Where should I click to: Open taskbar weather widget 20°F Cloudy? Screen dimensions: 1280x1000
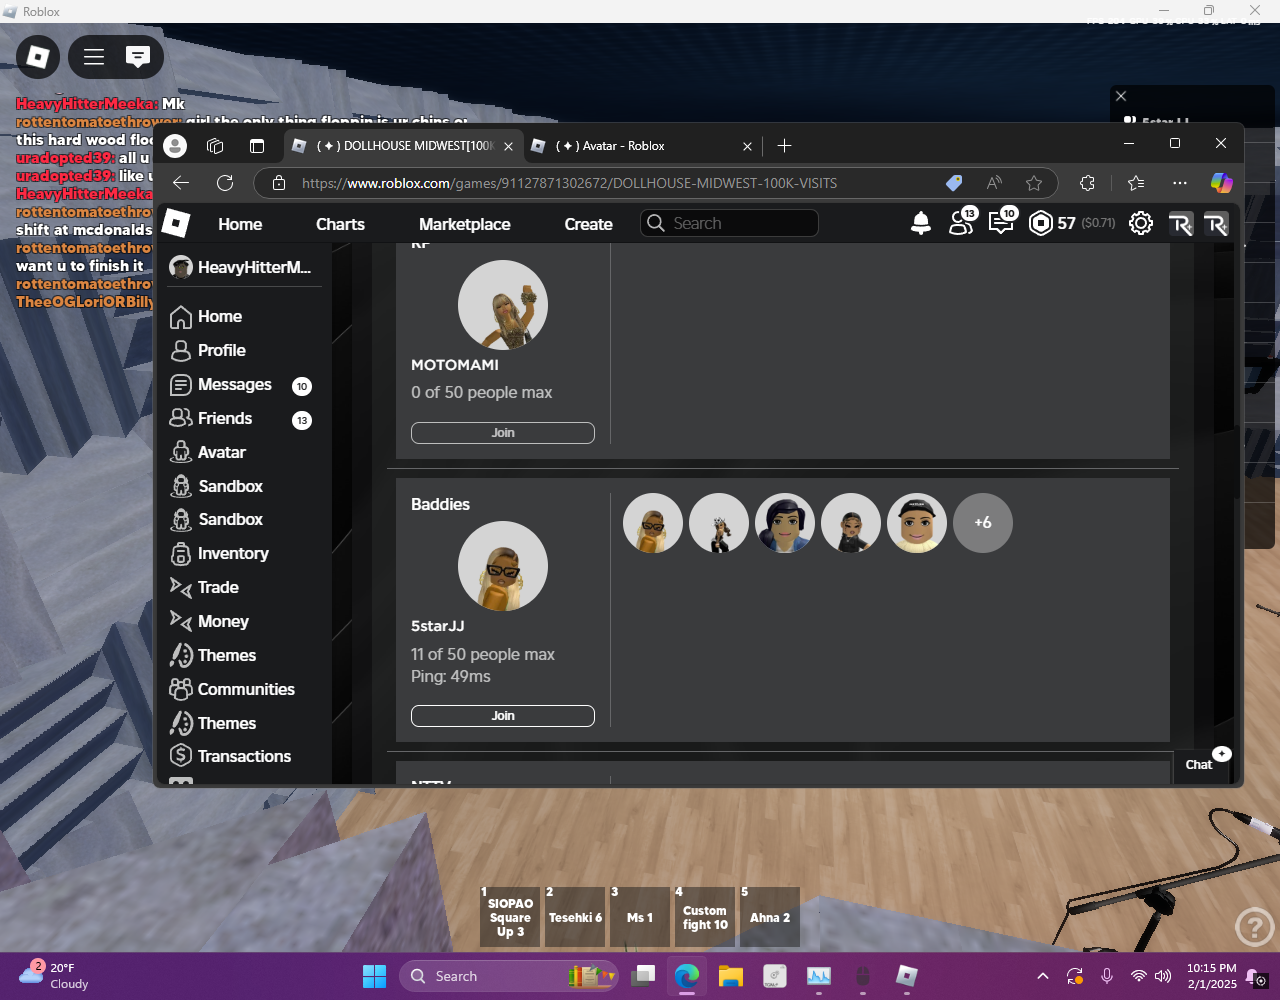[55, 976]
